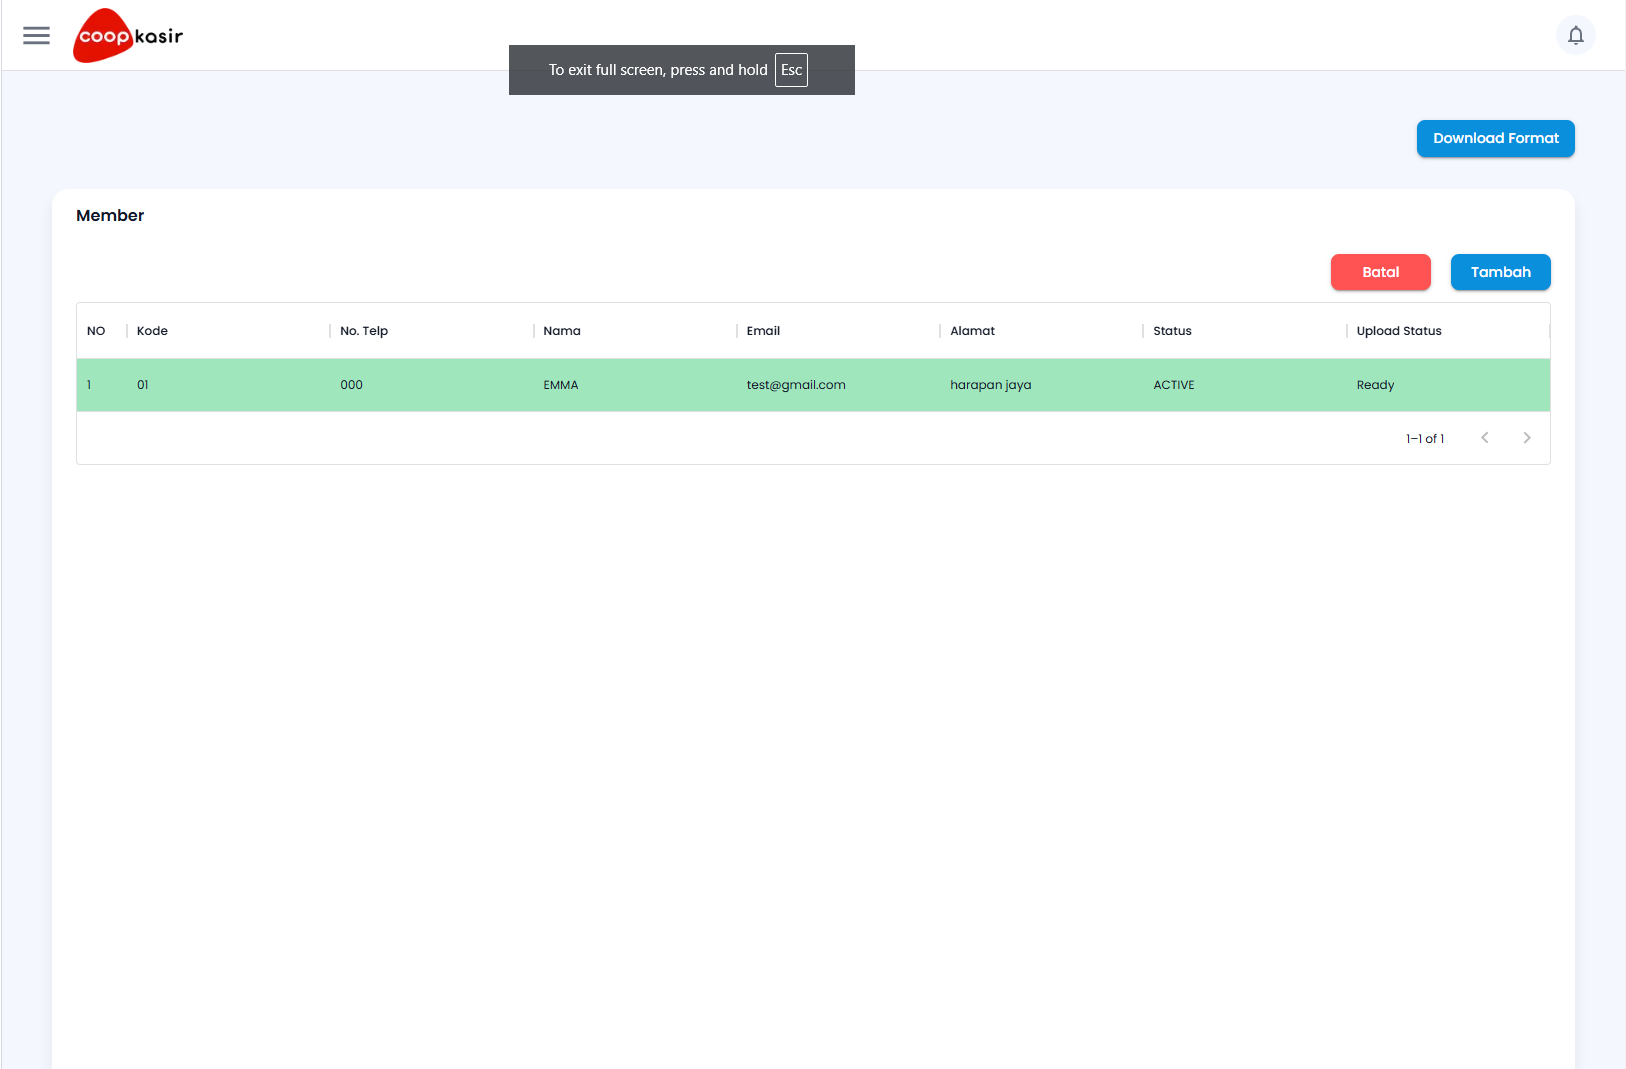The height and width of the screenshot is (1069, 1626).
Task: Click the Esc key indicator in the banner
Action: pos(791,70)
